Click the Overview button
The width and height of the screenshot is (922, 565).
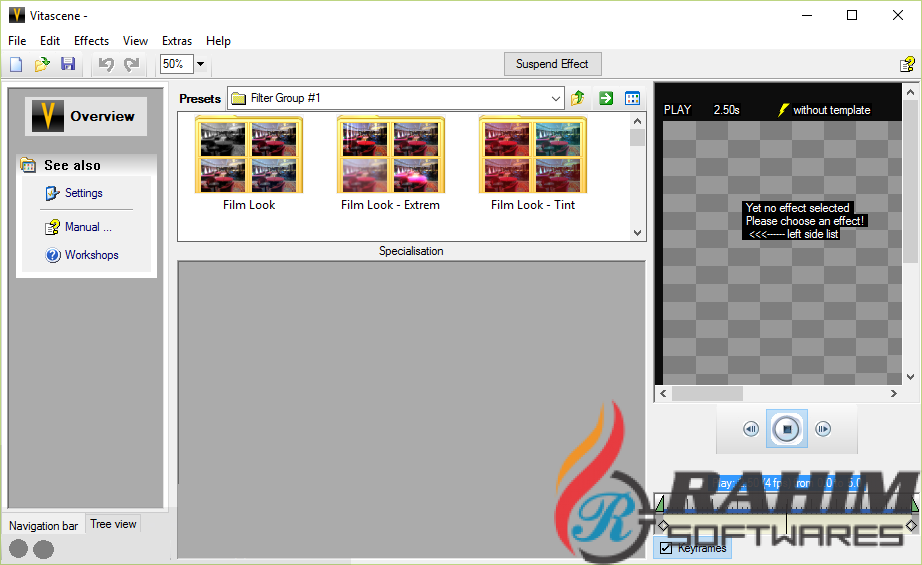[x=86, y=116]
